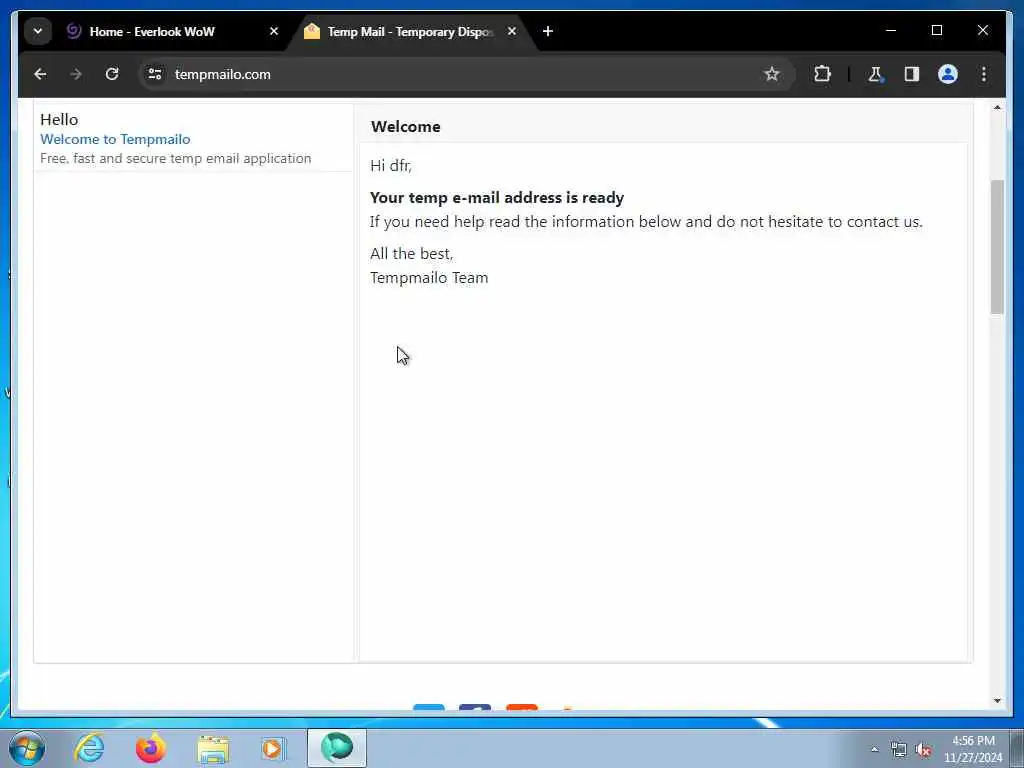1024x768 pixels.
Task: Open the Extensions puzzle icon
Action: pos(822,74)
